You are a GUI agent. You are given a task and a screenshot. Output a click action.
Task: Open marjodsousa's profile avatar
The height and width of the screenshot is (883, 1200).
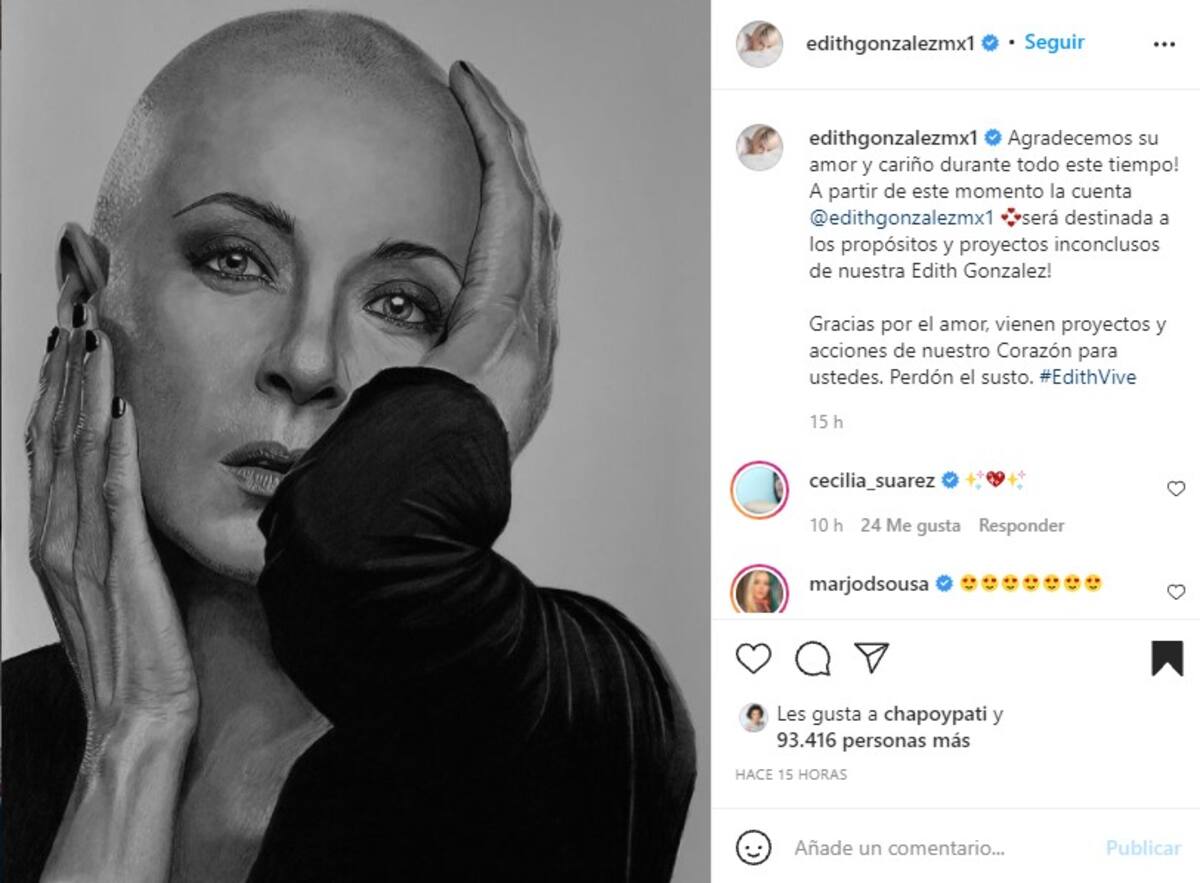click(761, 590)
